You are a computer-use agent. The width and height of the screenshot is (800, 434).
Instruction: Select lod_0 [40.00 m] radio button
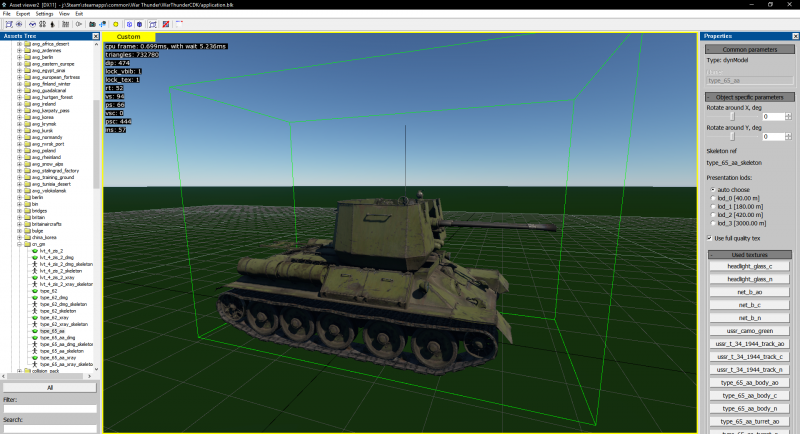point(713,198)
